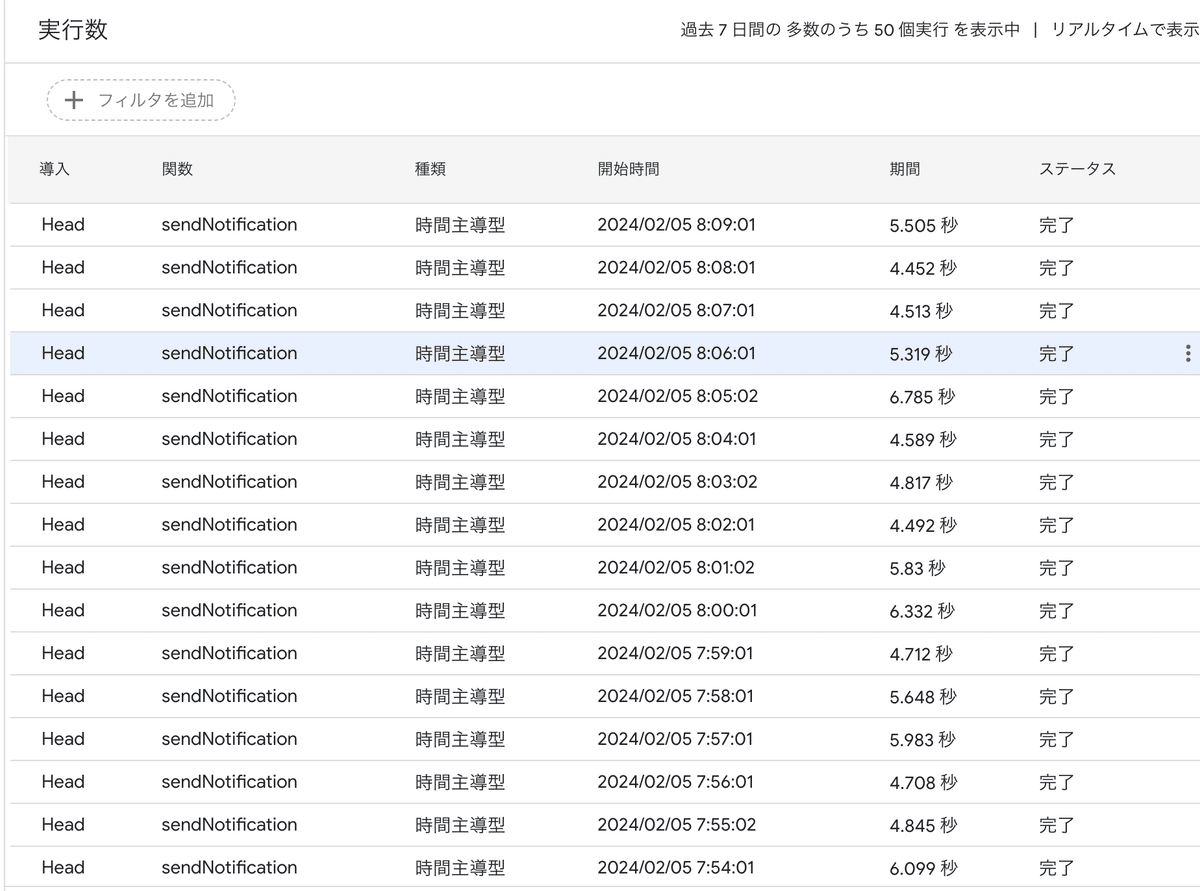Select execution started 2024/02/05 7:55:02
Screen dimensions: 1200x891
(605, 826)
